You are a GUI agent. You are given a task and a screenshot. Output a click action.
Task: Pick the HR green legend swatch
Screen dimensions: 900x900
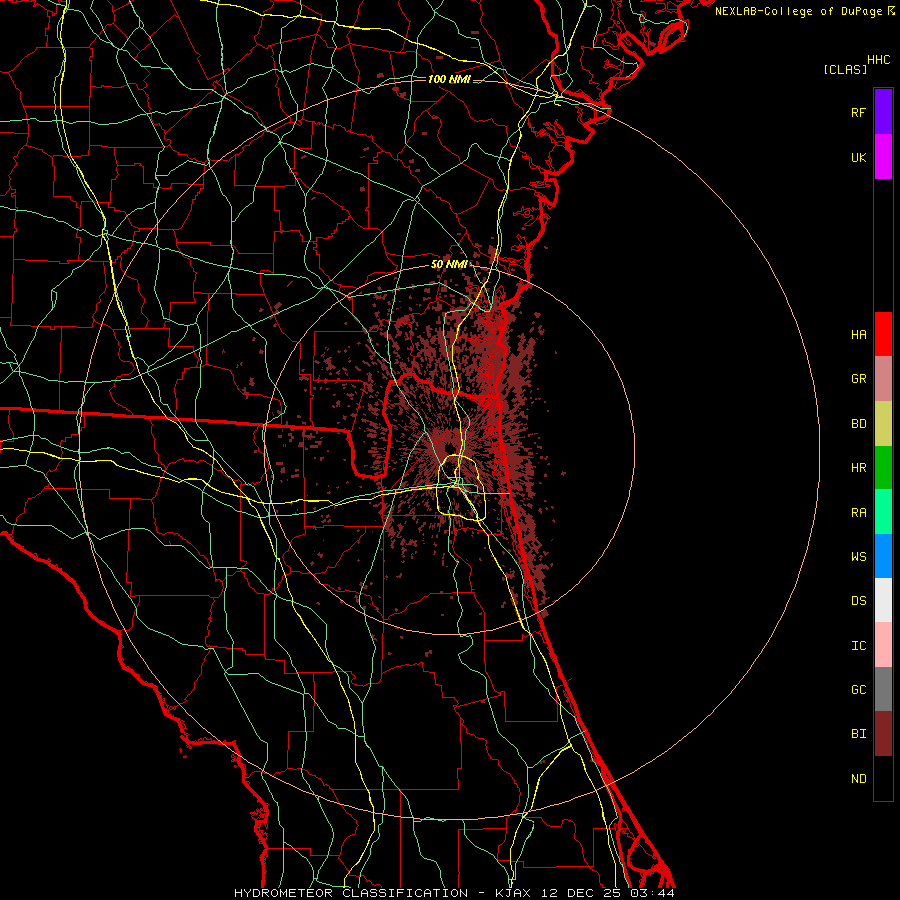click(883, 468)
